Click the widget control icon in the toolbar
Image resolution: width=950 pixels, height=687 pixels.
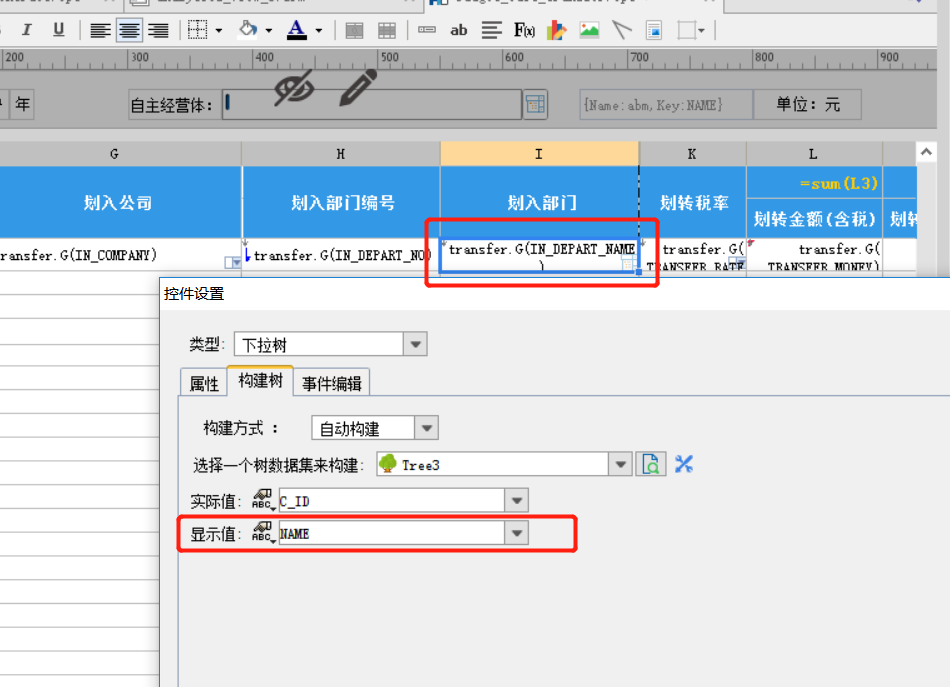click(427, 30)
